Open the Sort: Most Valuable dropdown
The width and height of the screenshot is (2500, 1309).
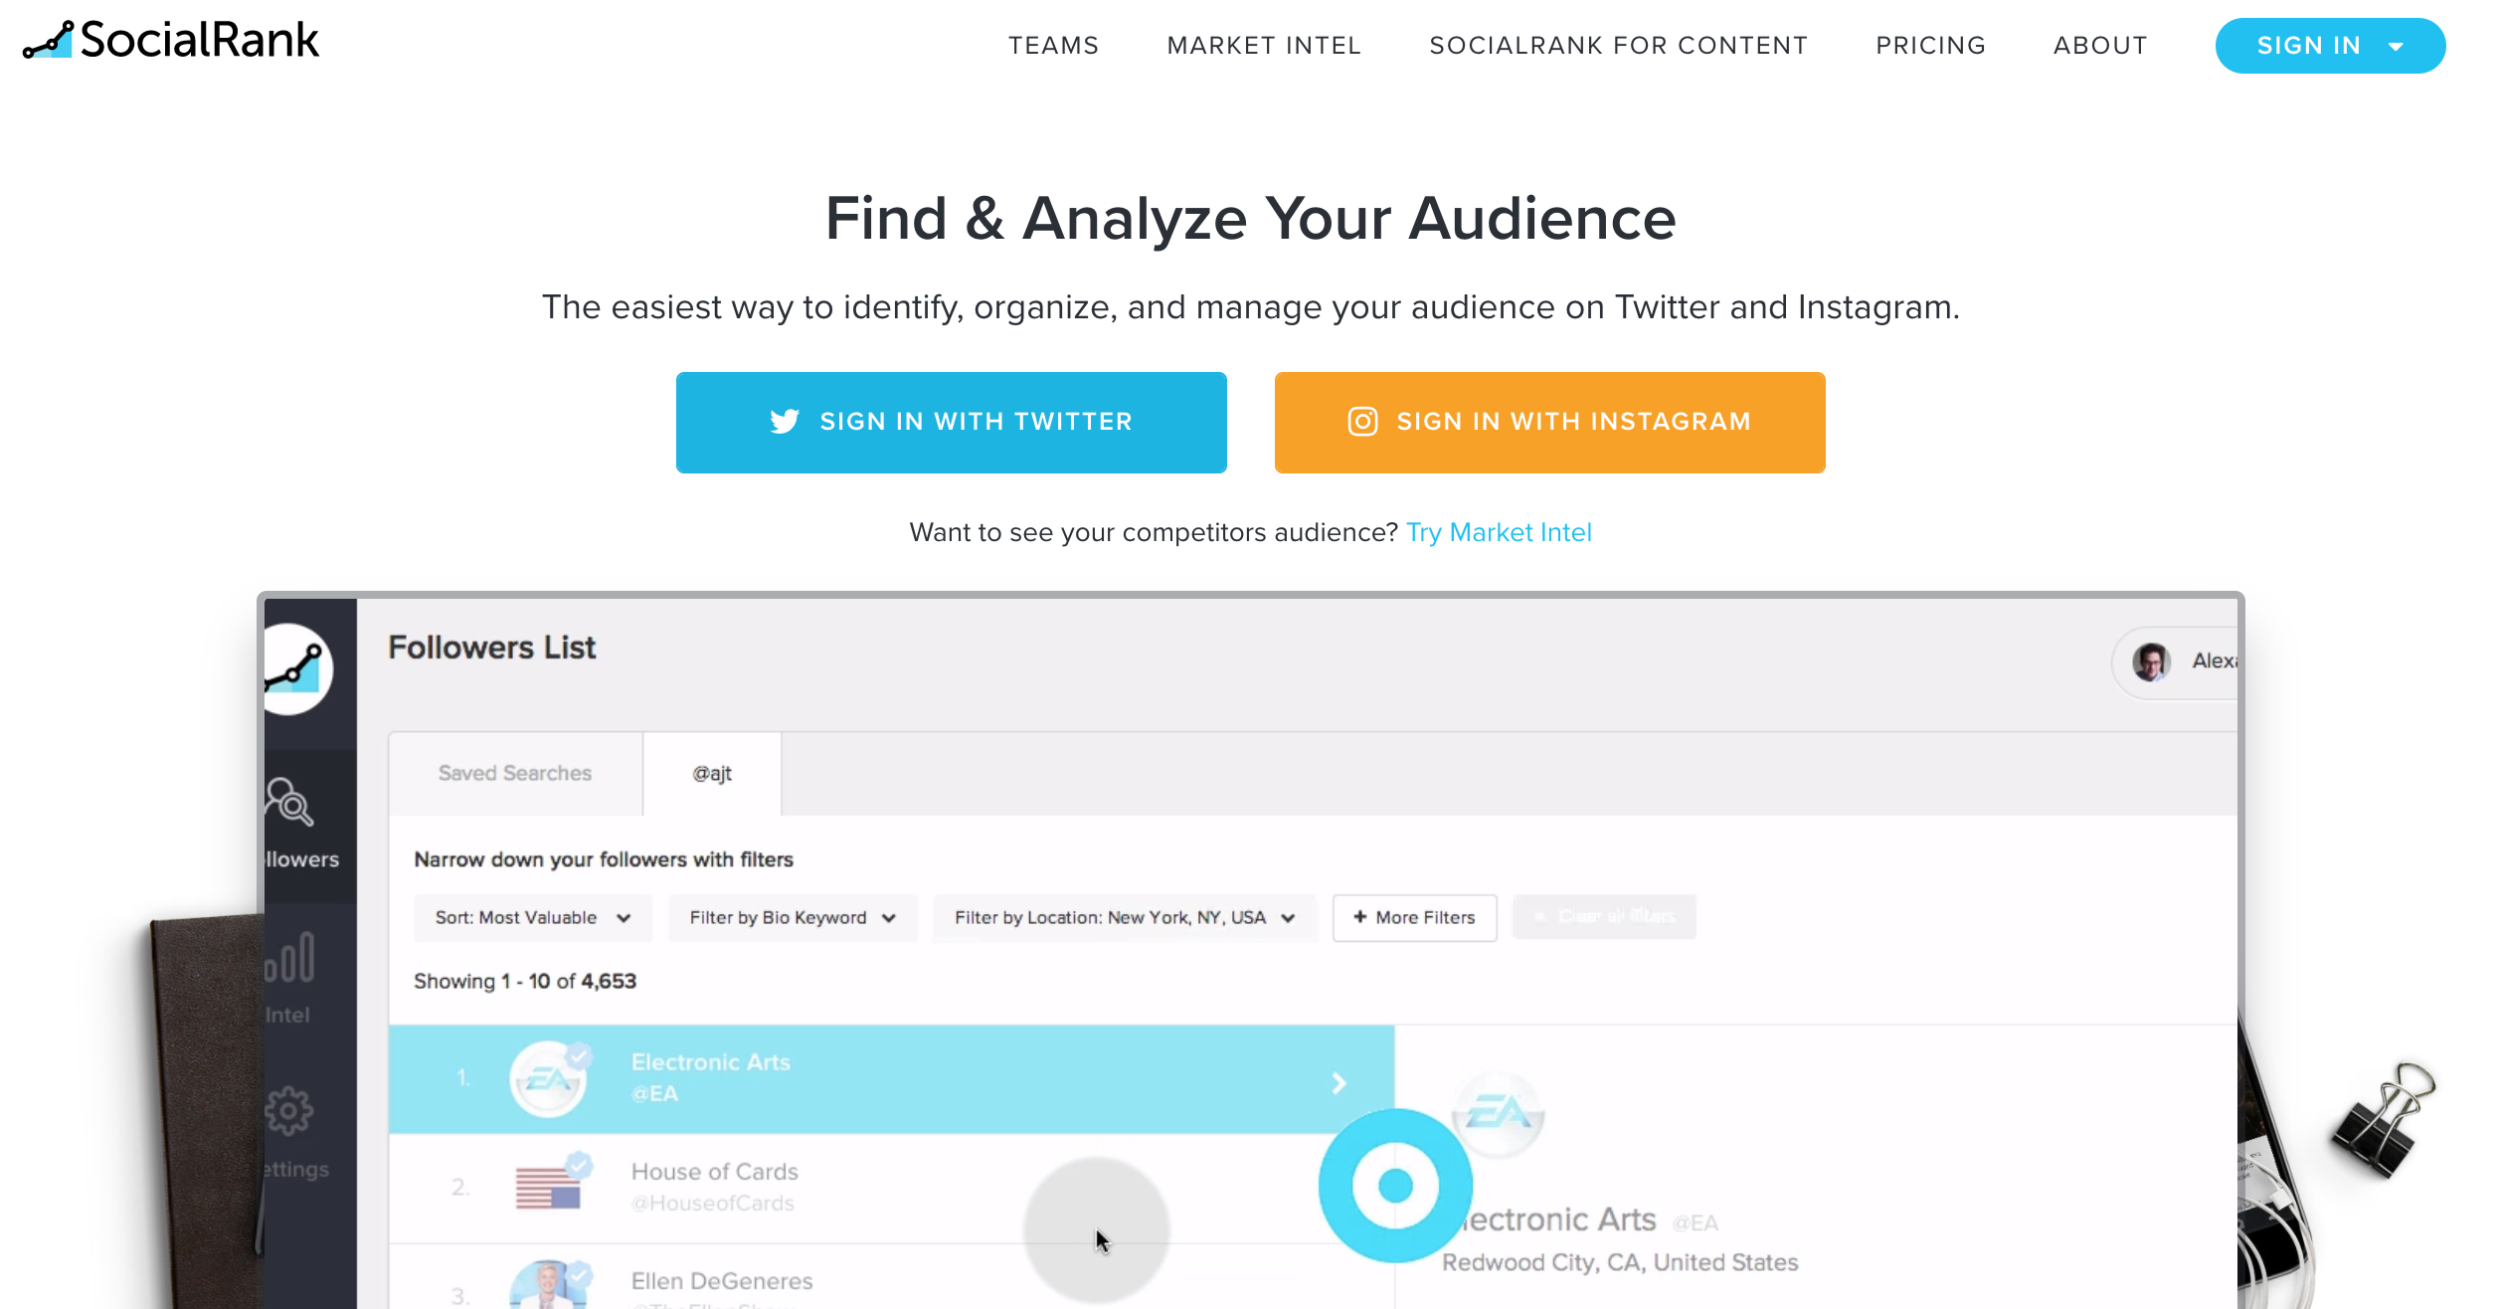coord(533,918)
